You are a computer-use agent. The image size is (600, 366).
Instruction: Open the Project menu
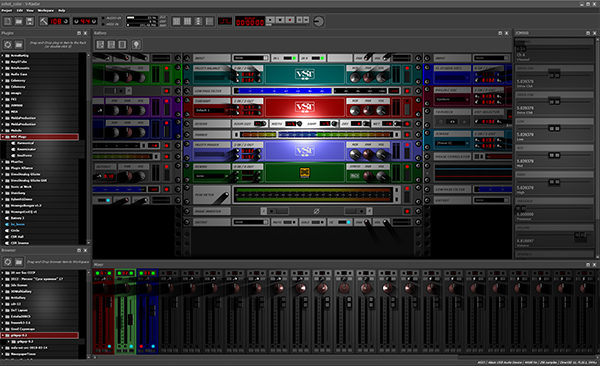[7, 10]
